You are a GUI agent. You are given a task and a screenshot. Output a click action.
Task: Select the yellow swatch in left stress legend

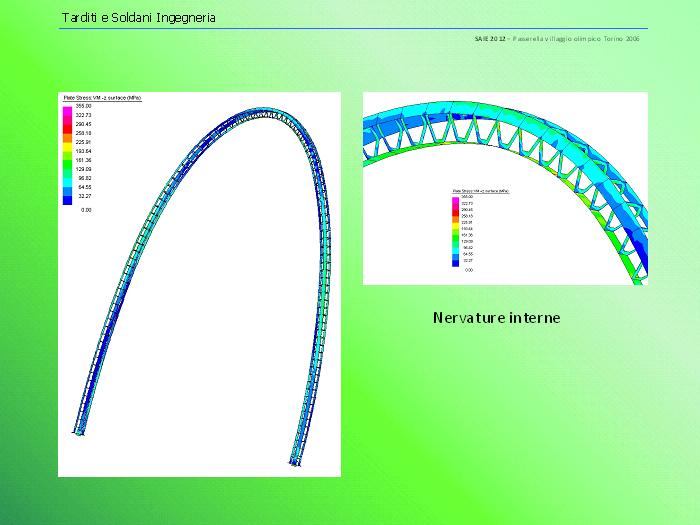pos(67,147)
